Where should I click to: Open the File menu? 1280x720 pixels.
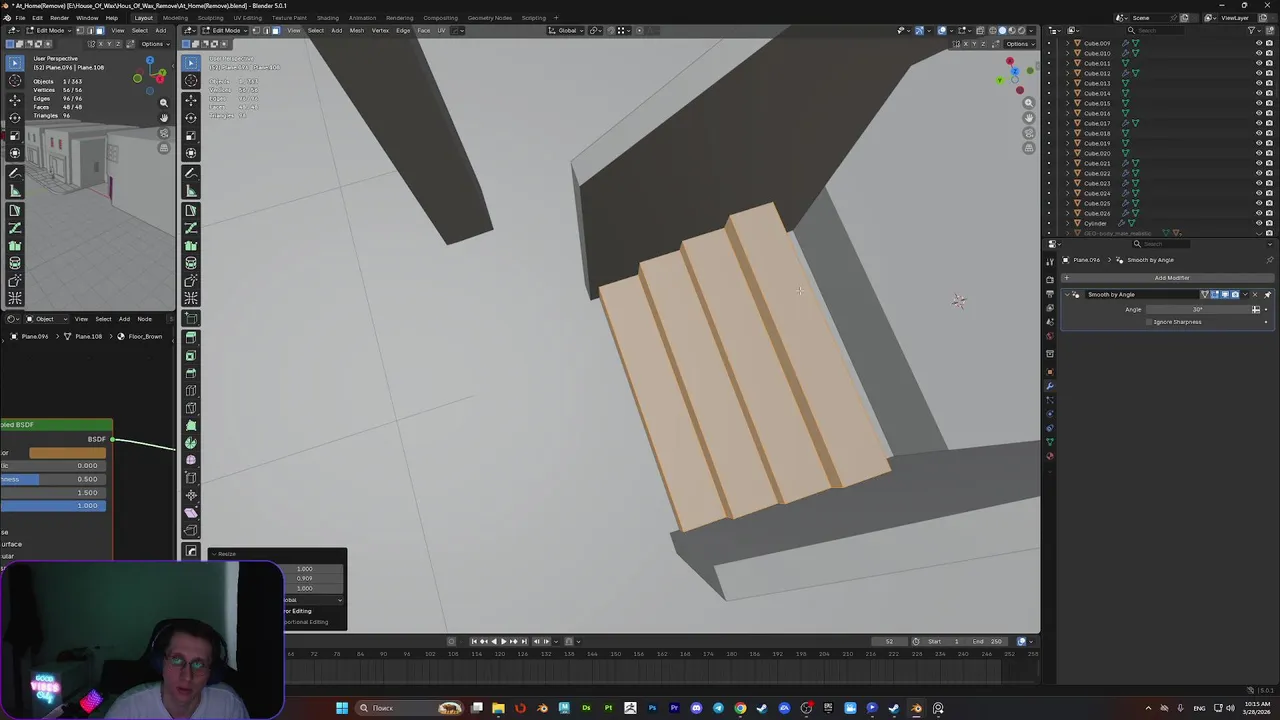click(21, 18)
